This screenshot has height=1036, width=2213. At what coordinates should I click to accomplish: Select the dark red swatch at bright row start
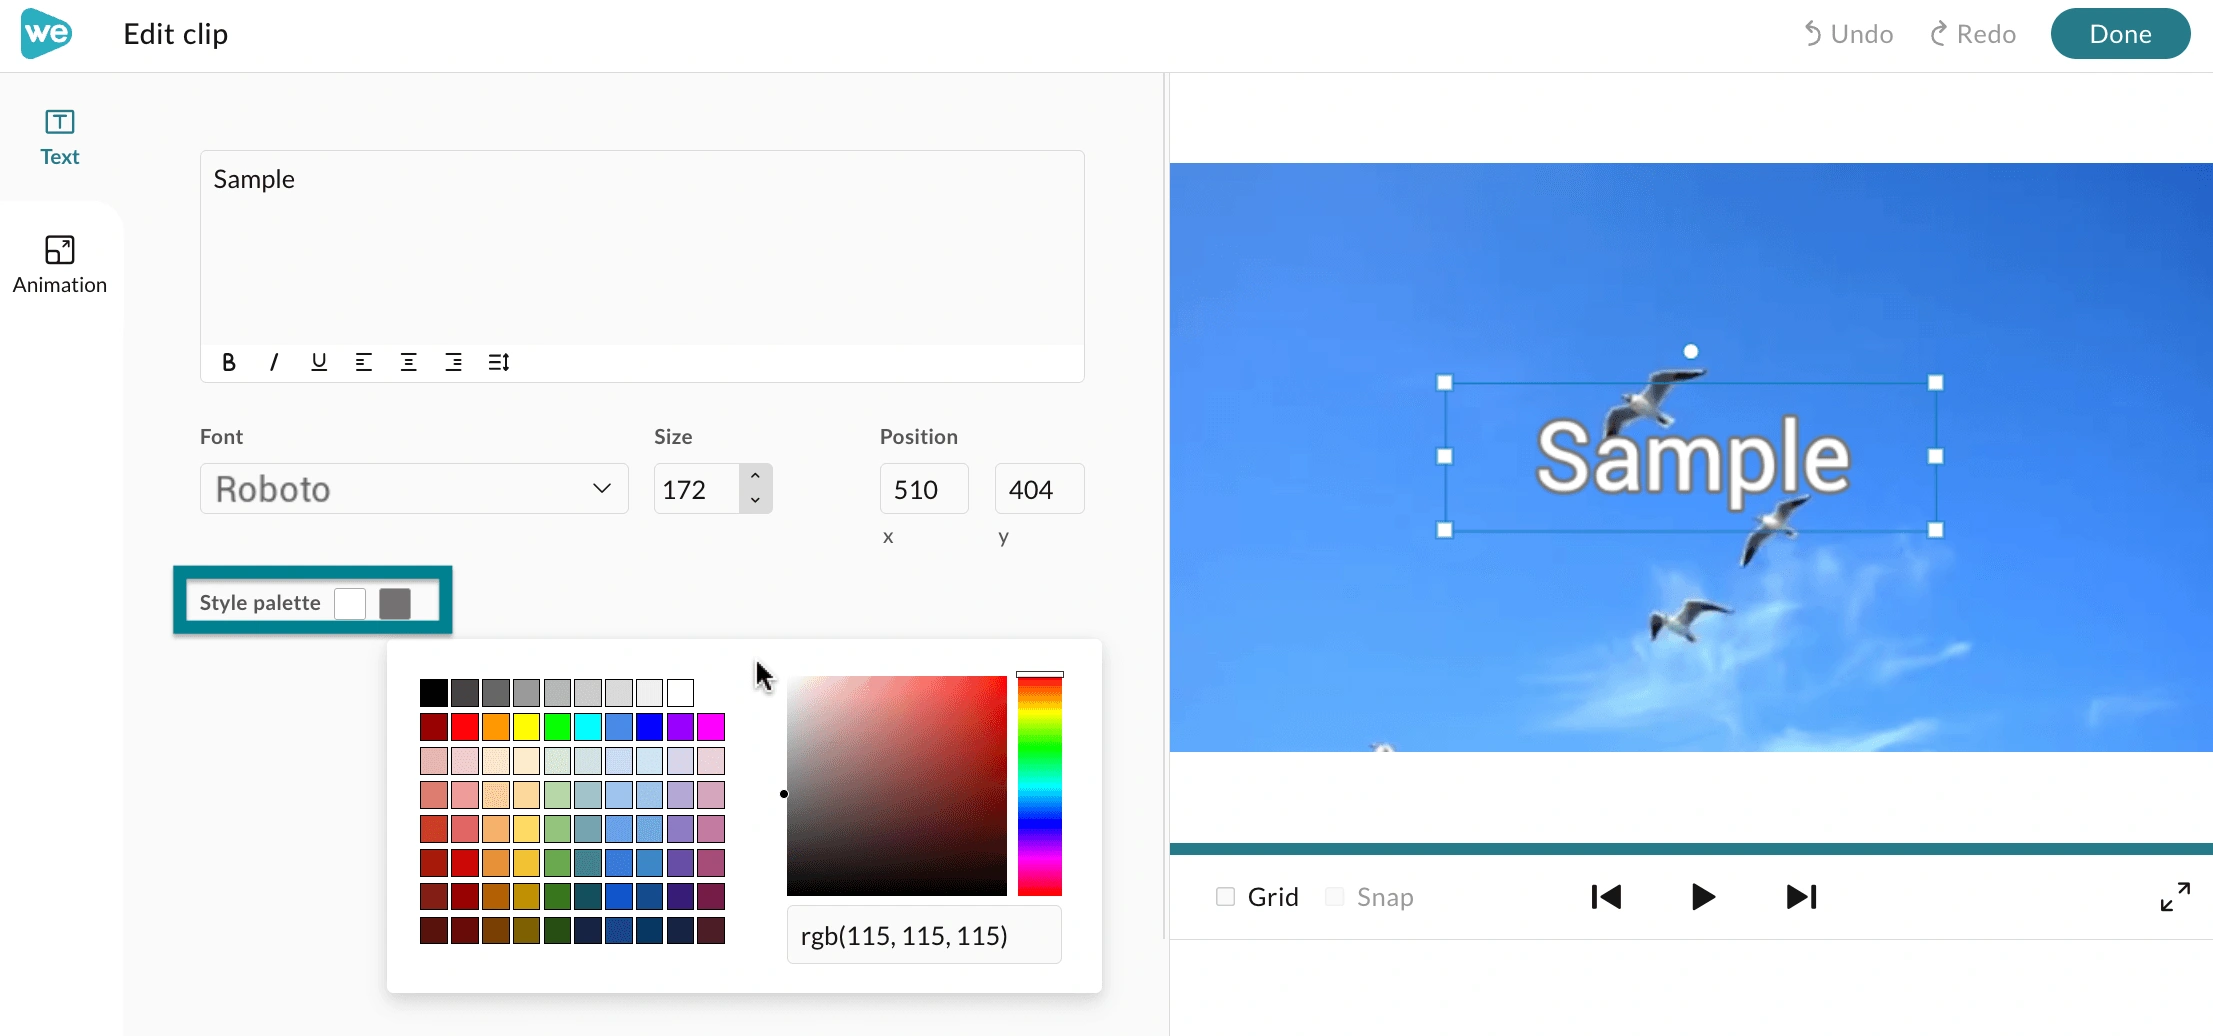click(x=434, y=727)
